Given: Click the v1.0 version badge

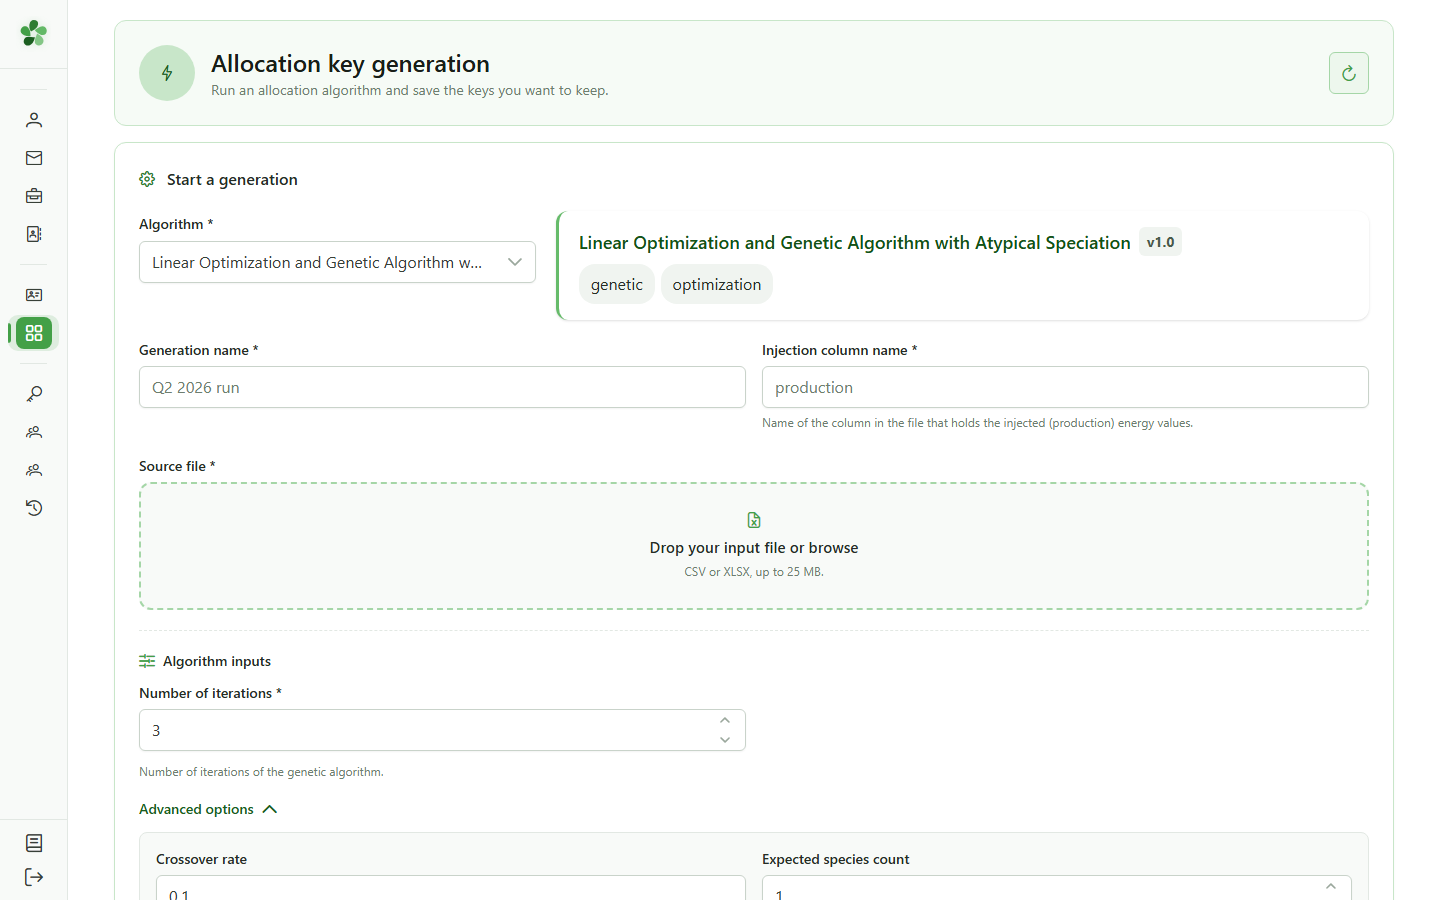Looking at the screenshot, I should point(1160,242).
